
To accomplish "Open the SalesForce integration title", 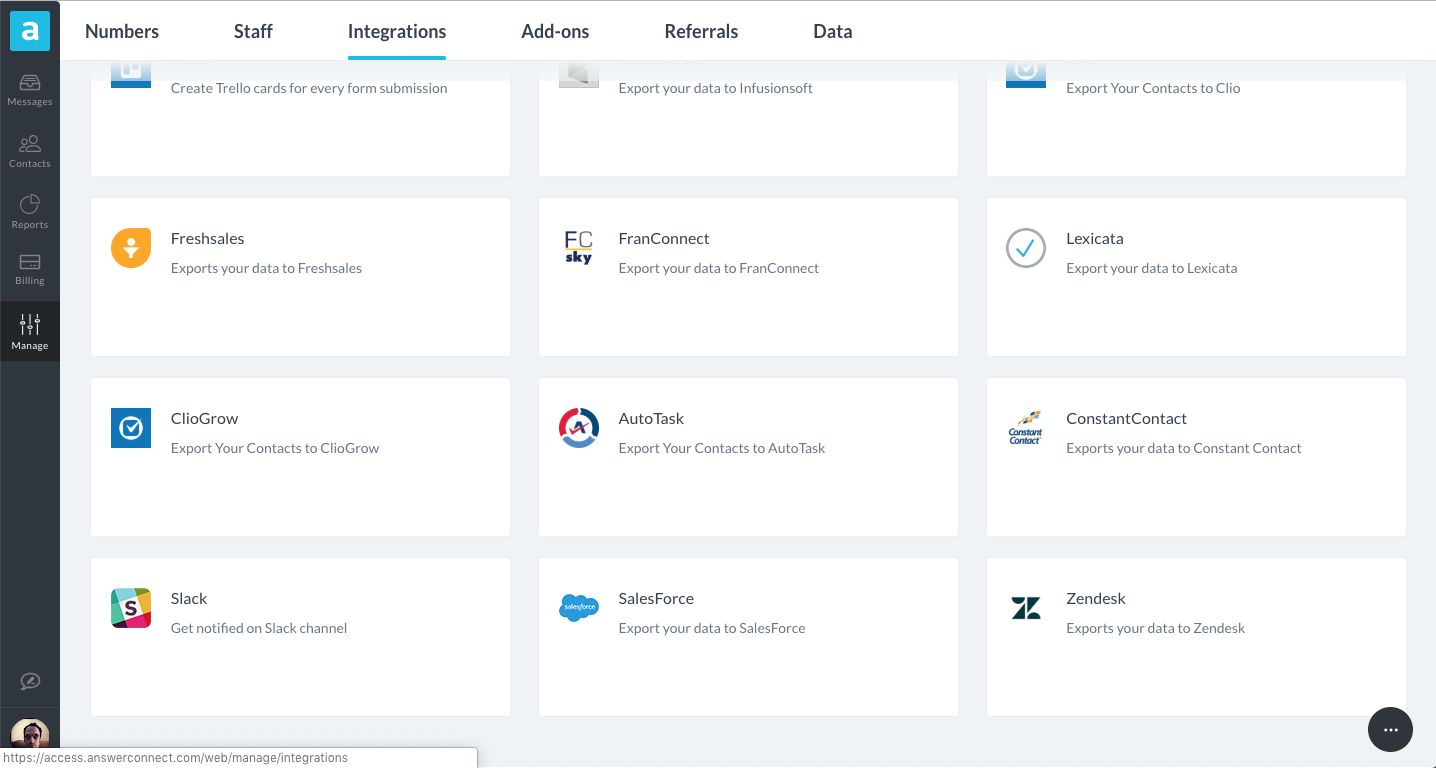I will click(x=656, y=598).
